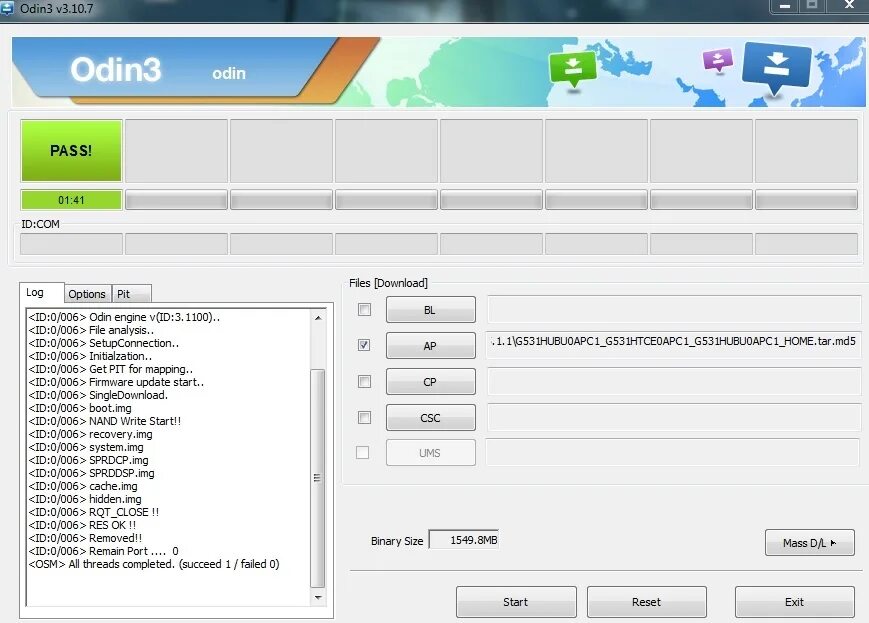Enable the BL file checkbox
The width and height of the screenshot is (869, 623).
coord(364,309)
